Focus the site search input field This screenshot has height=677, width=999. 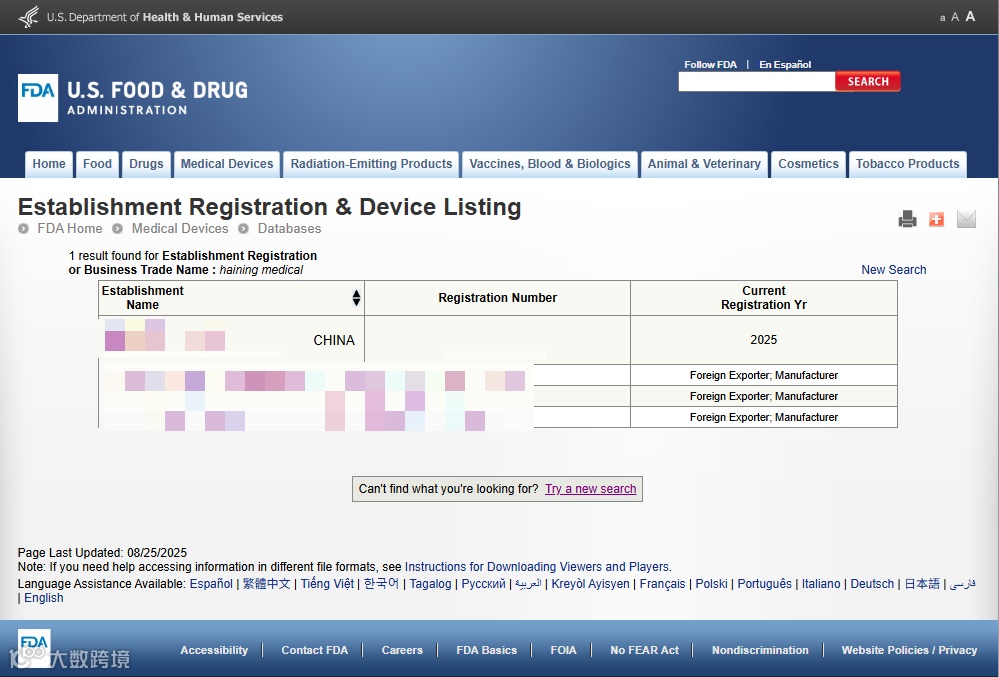tap(757, 82)
